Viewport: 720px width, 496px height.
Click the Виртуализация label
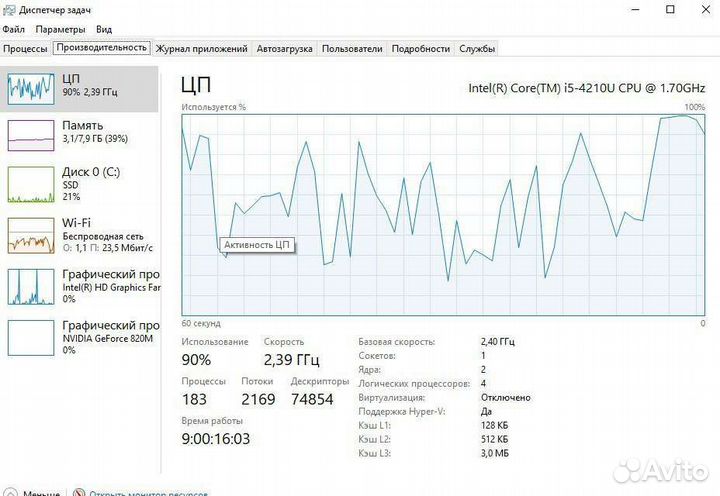tap(391, 398)
